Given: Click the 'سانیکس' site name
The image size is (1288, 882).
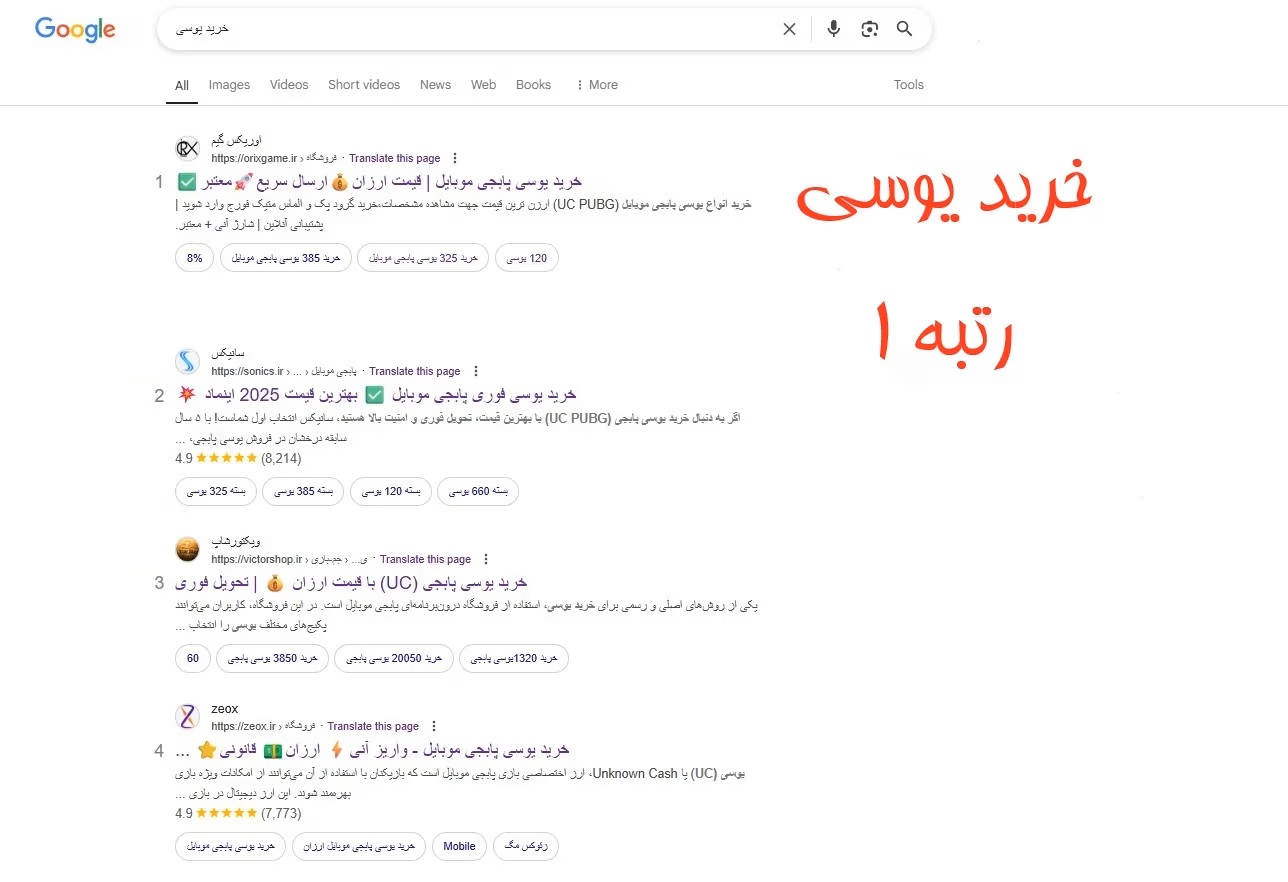Looking at the screenshot, I should pos(228,354).
